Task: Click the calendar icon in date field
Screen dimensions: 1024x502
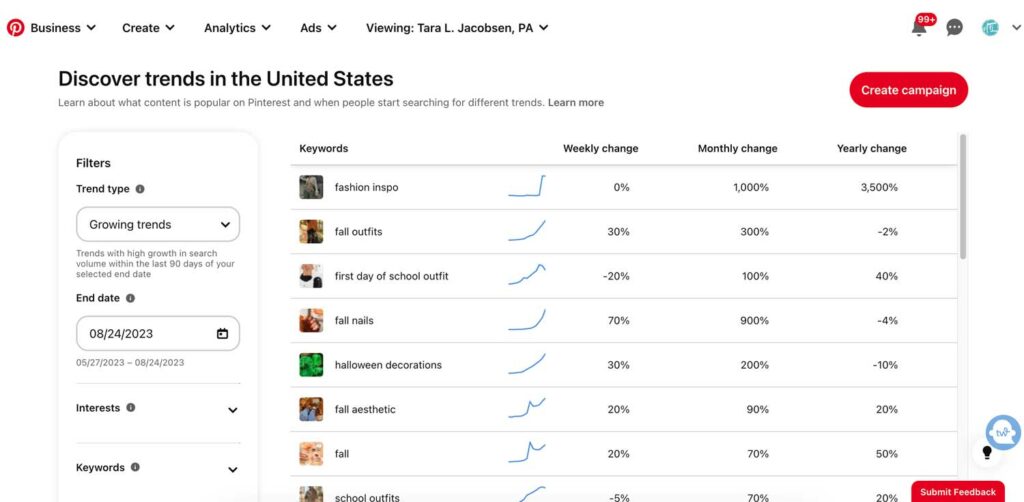Action: click(222, 334)
